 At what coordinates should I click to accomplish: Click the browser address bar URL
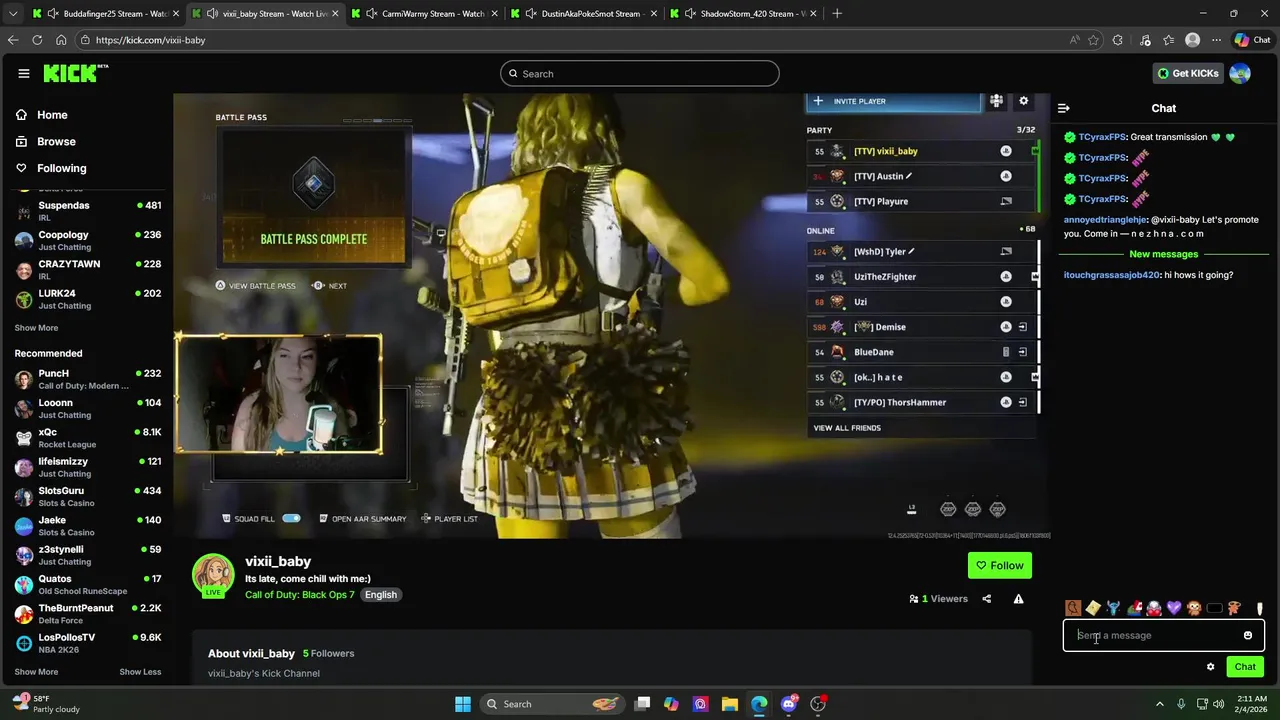[151, 40]
